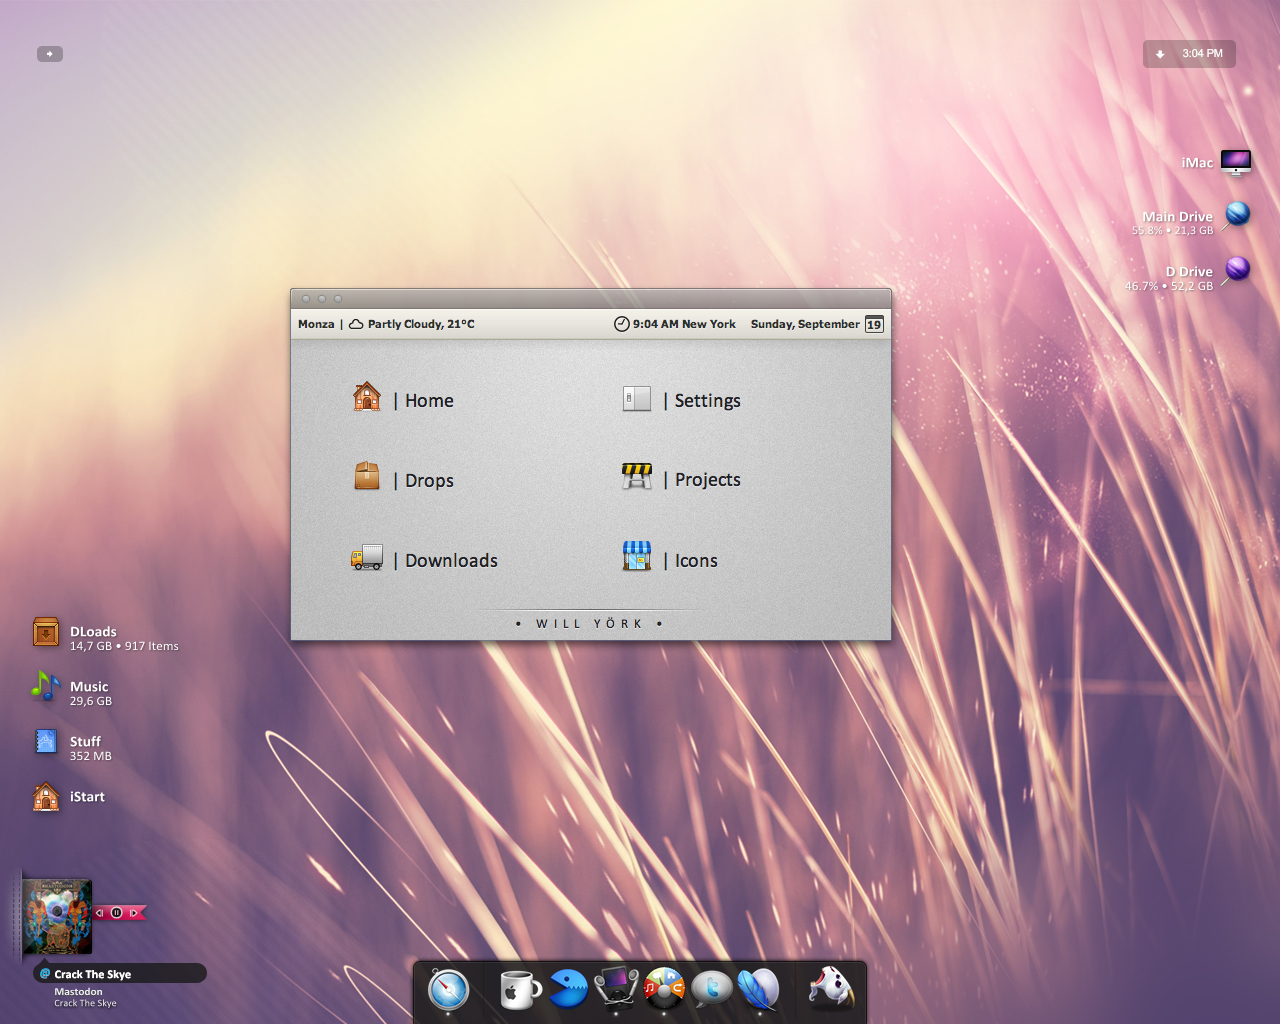1280x1024 pixels.
Task: Click the @ icon beside Crack The Skye
Action: pyautogui.click(x=45, y=973)
